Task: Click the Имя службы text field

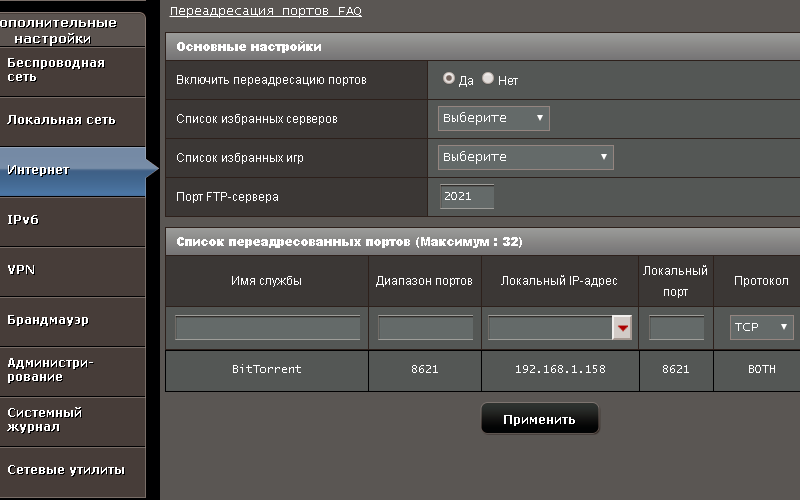Action: pos(267,328)
